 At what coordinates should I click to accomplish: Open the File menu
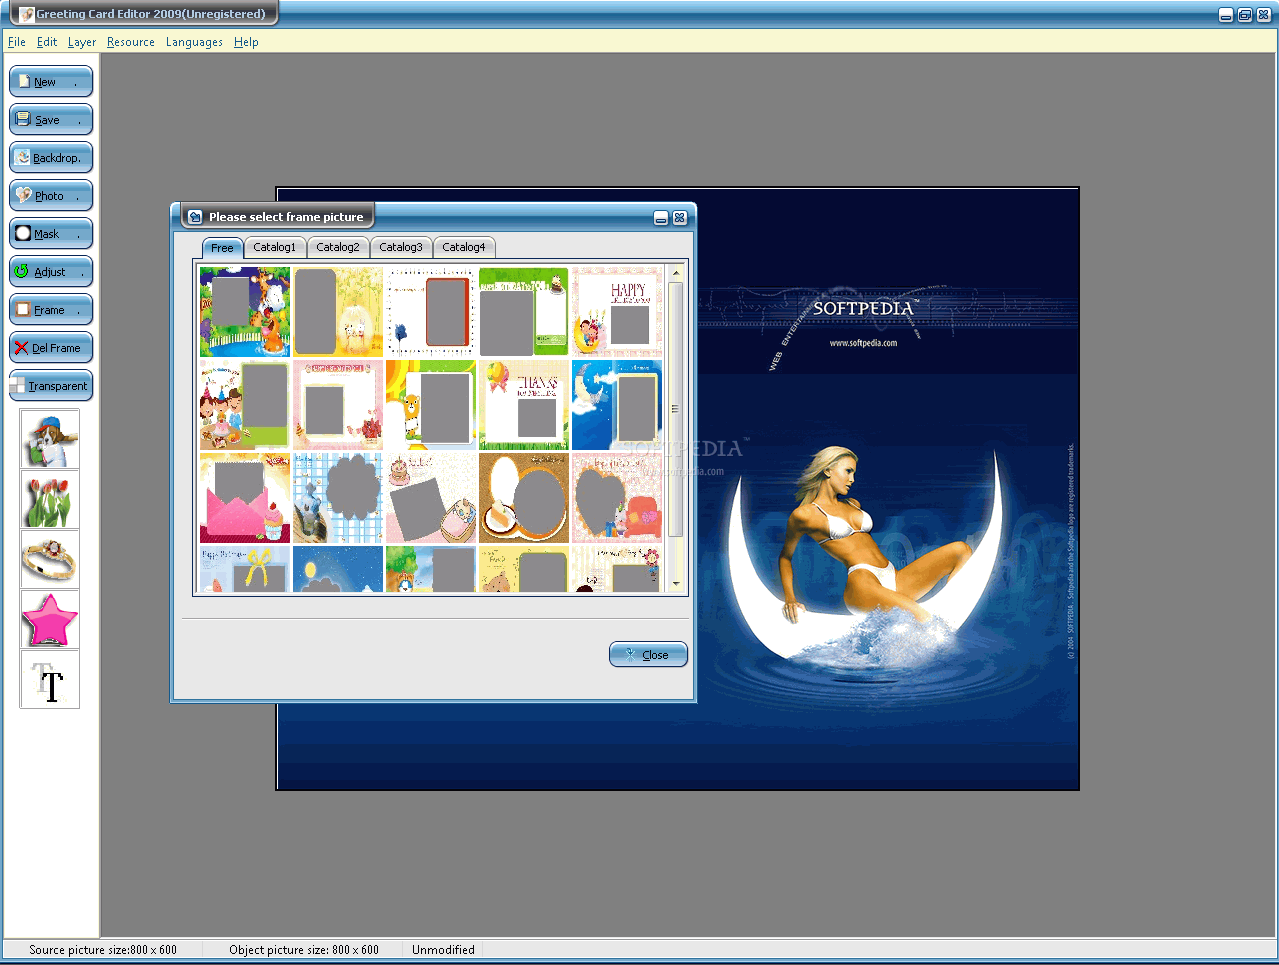pos(17,42)
